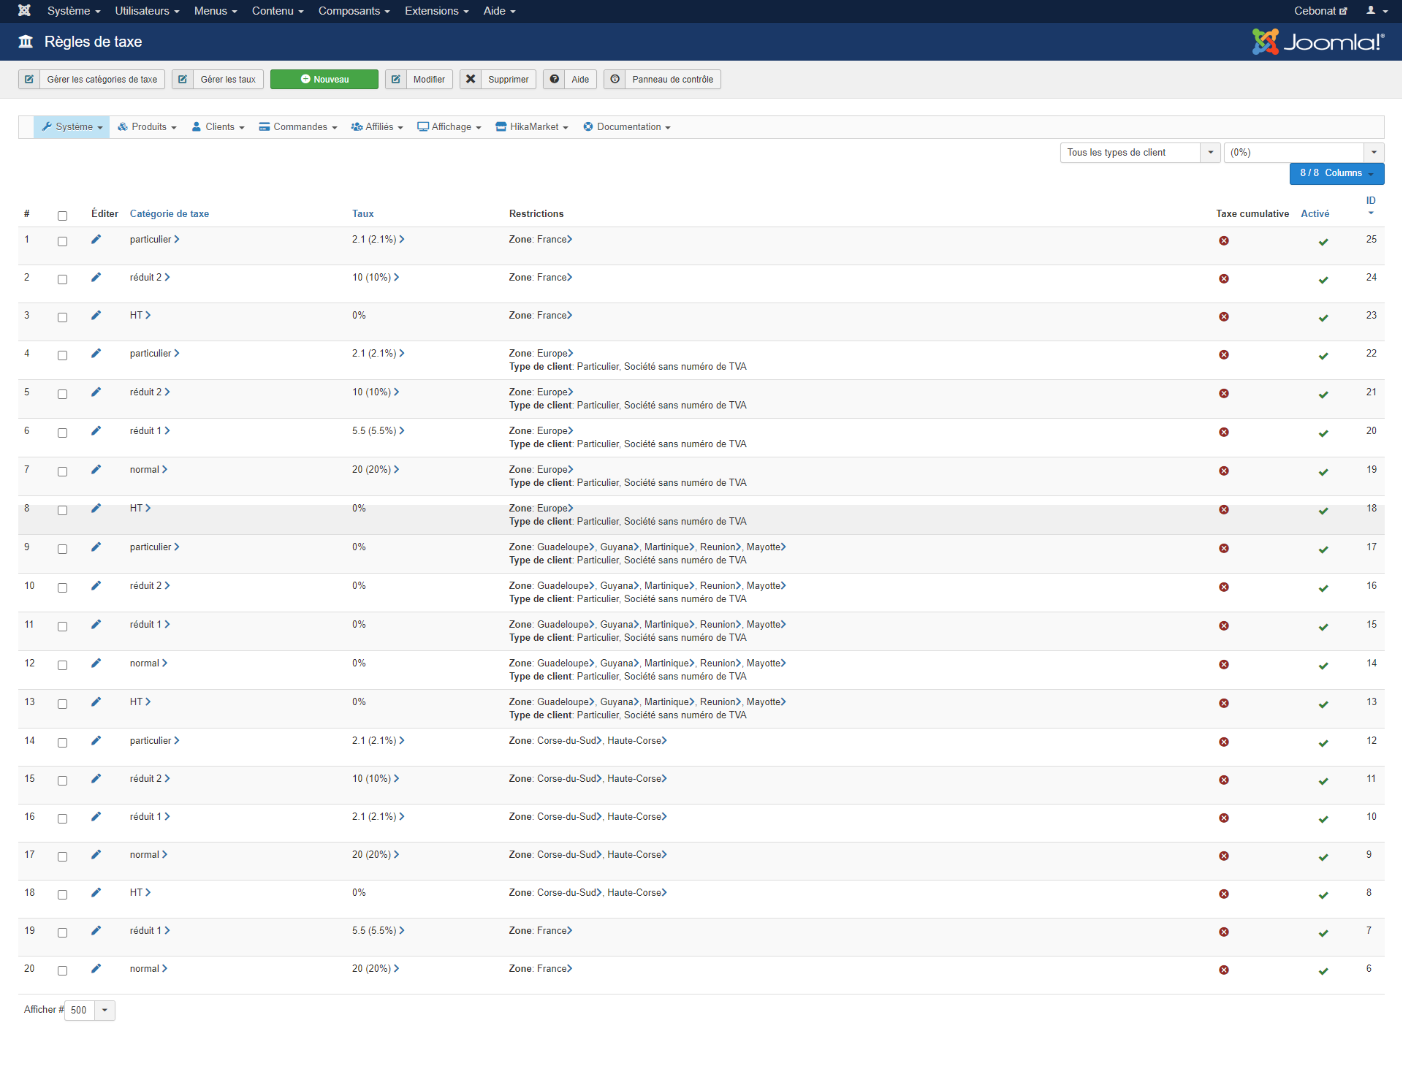Click the green Nouveau button
The image size is (1402, 1080).
pos(324,79)
